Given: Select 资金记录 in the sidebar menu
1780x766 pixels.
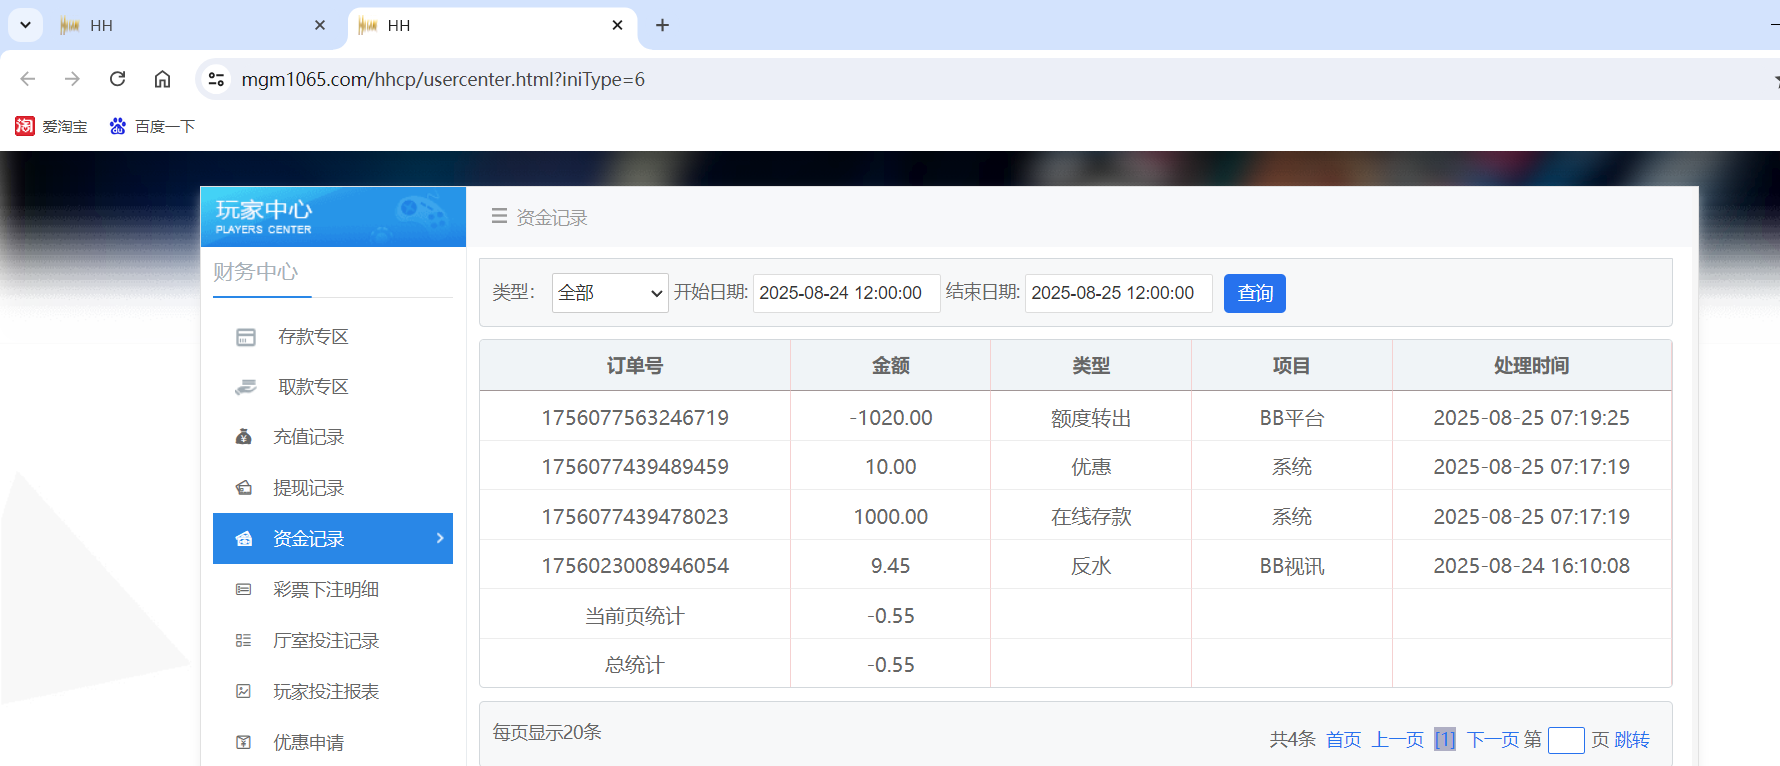Looking at the screenshot, I should click(310, 539).
